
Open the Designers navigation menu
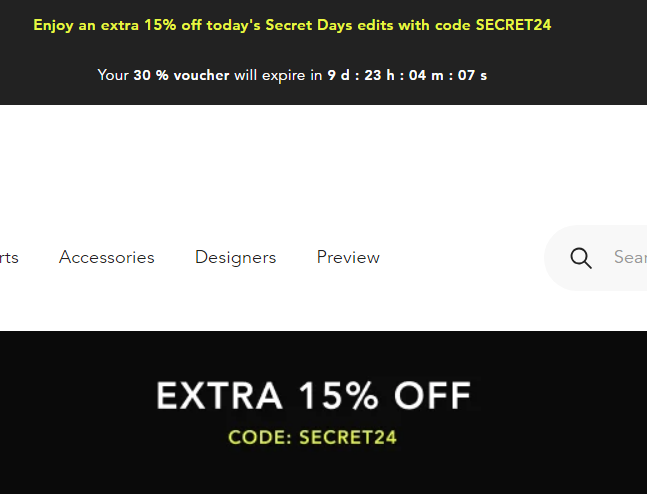(235, 258)
